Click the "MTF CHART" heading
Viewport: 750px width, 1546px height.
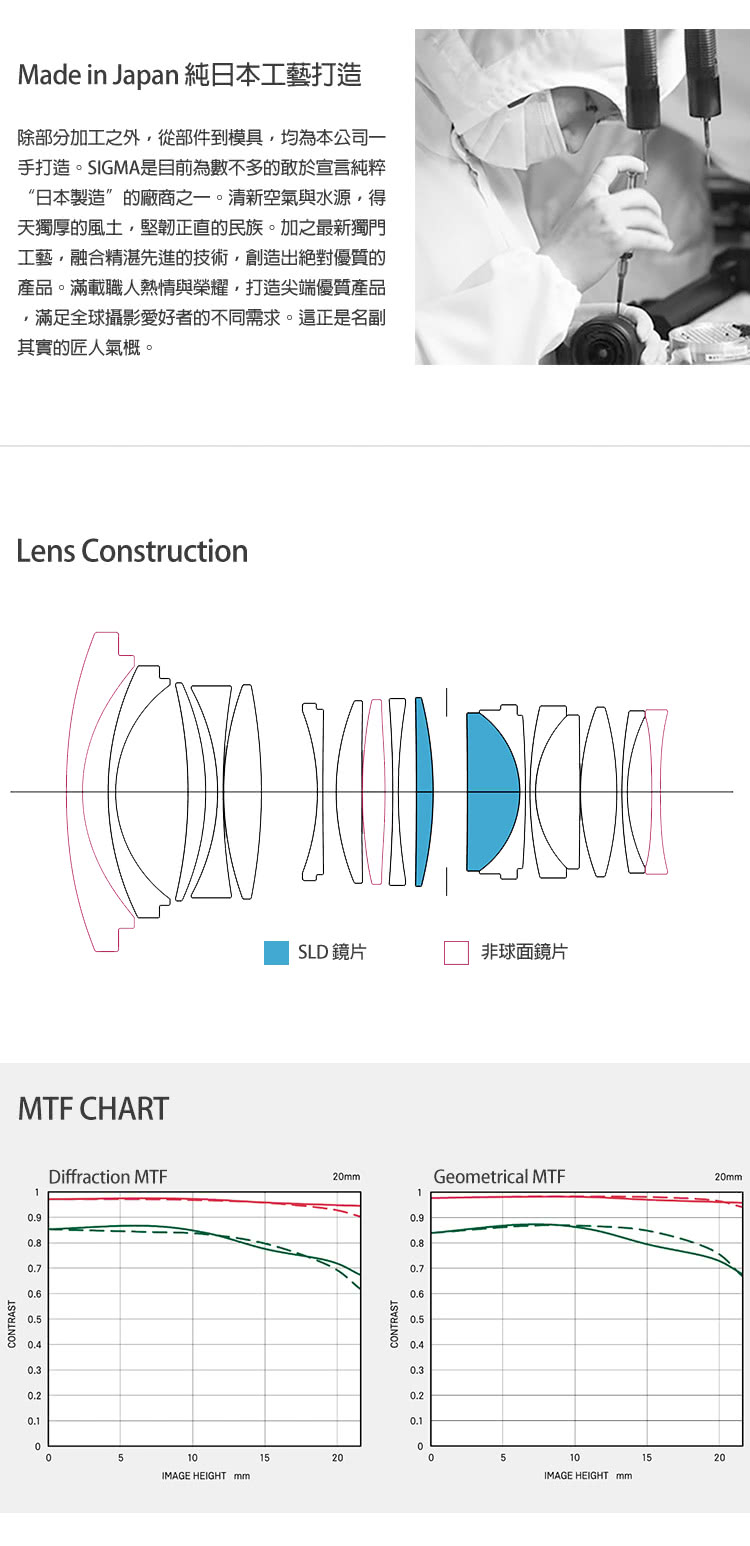coord(94,1109)
